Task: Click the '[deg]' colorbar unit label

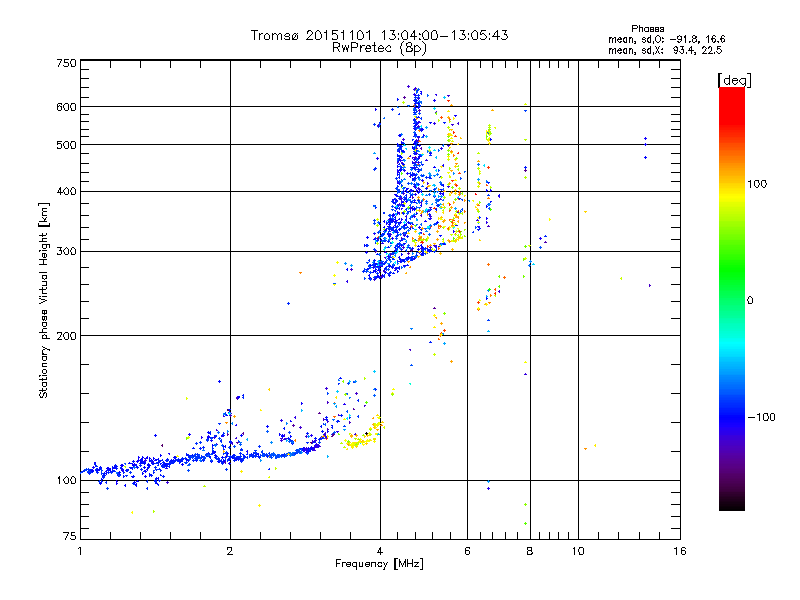Action: click(734, 80)
